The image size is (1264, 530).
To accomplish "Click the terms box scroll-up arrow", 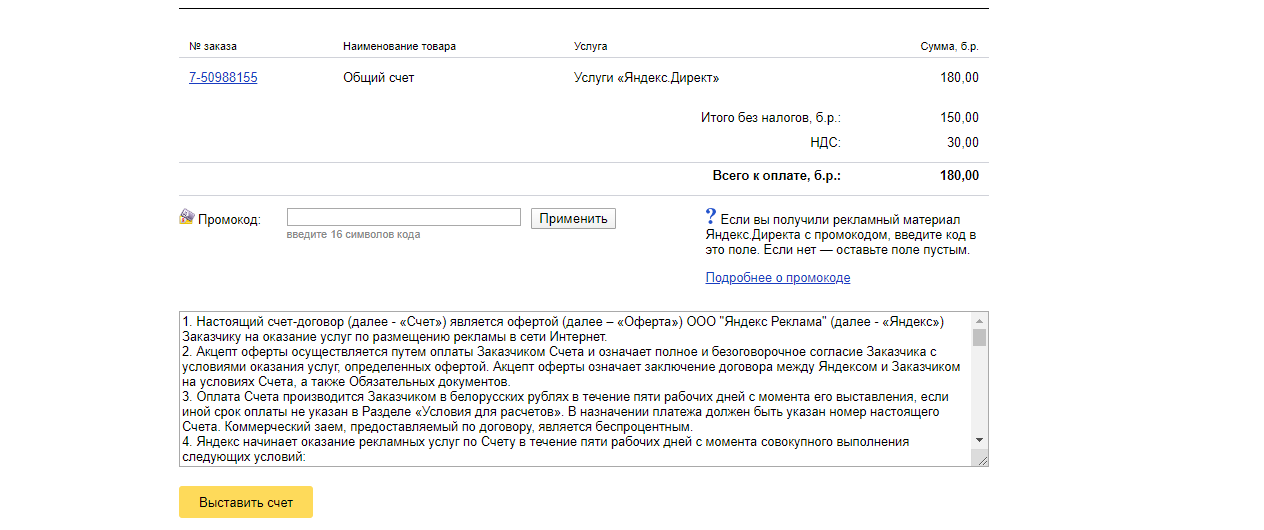I will coord(979,320).
